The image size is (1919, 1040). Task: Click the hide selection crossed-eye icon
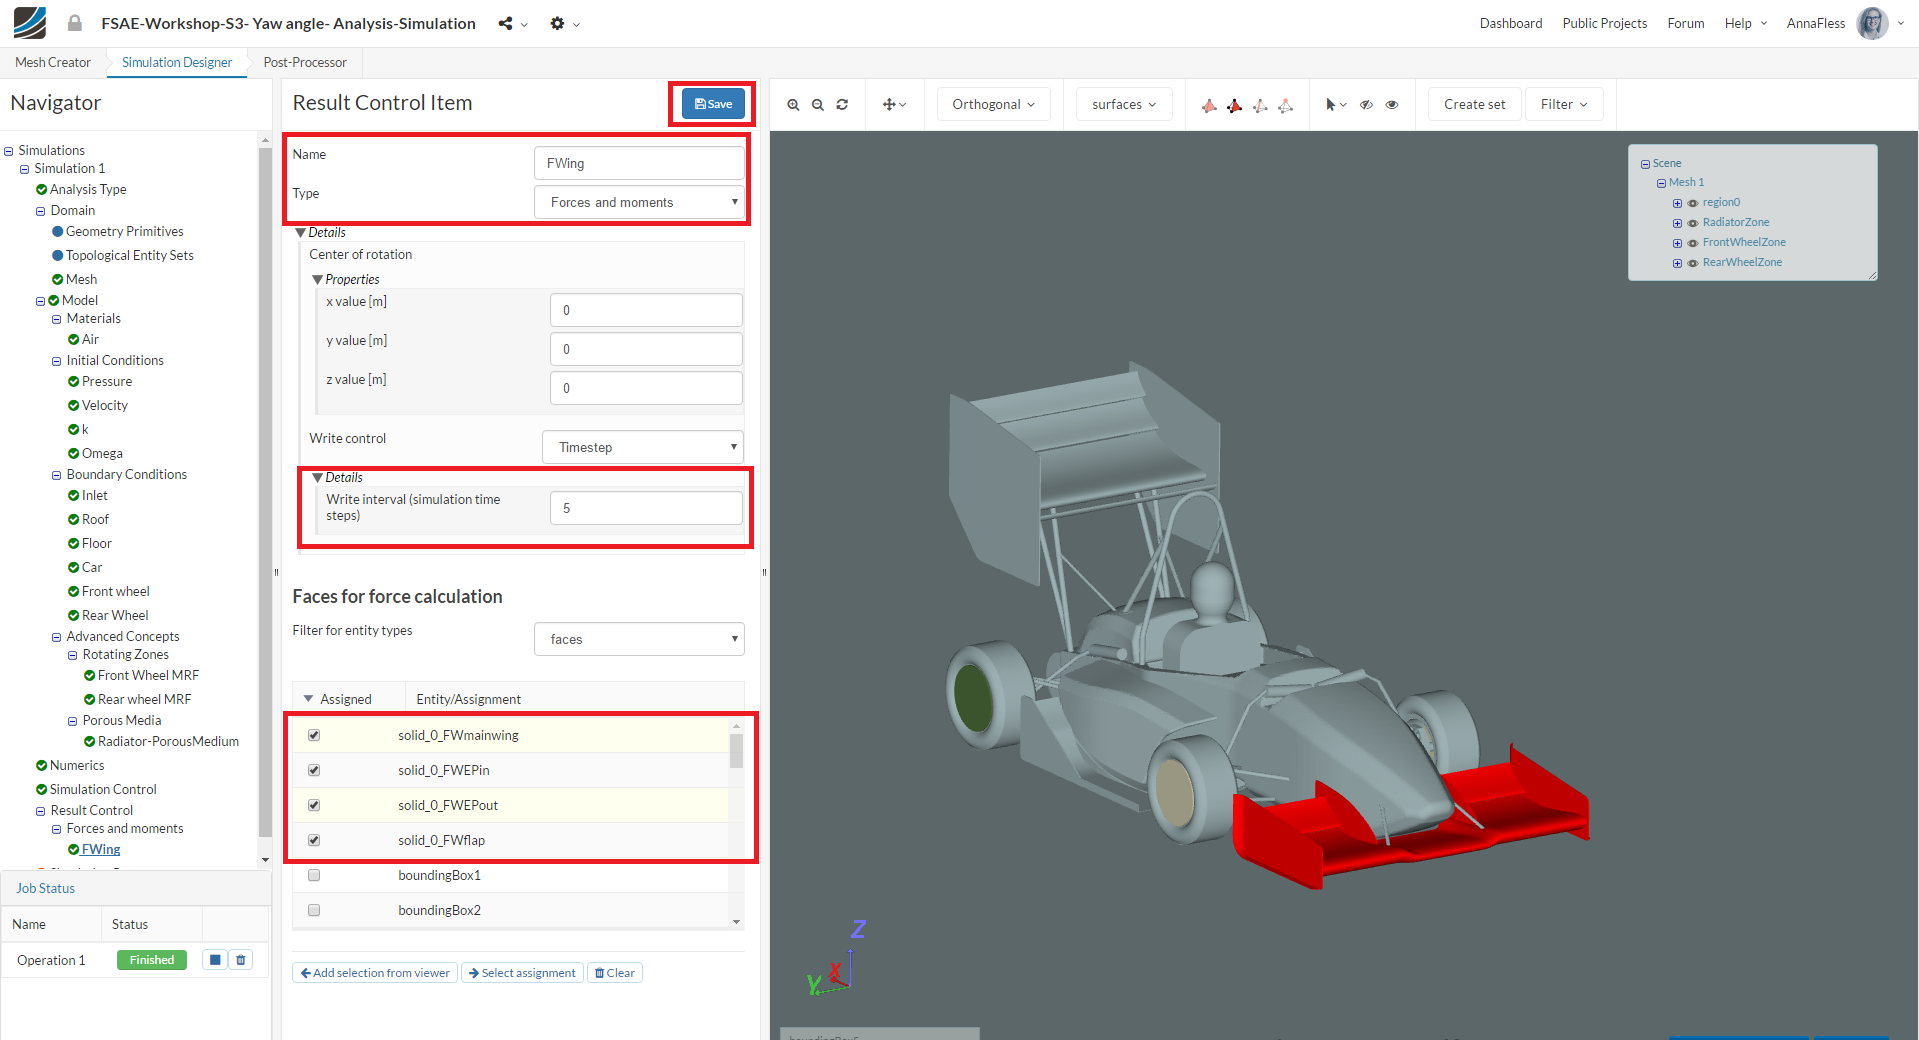click(x=1366, y=105)
